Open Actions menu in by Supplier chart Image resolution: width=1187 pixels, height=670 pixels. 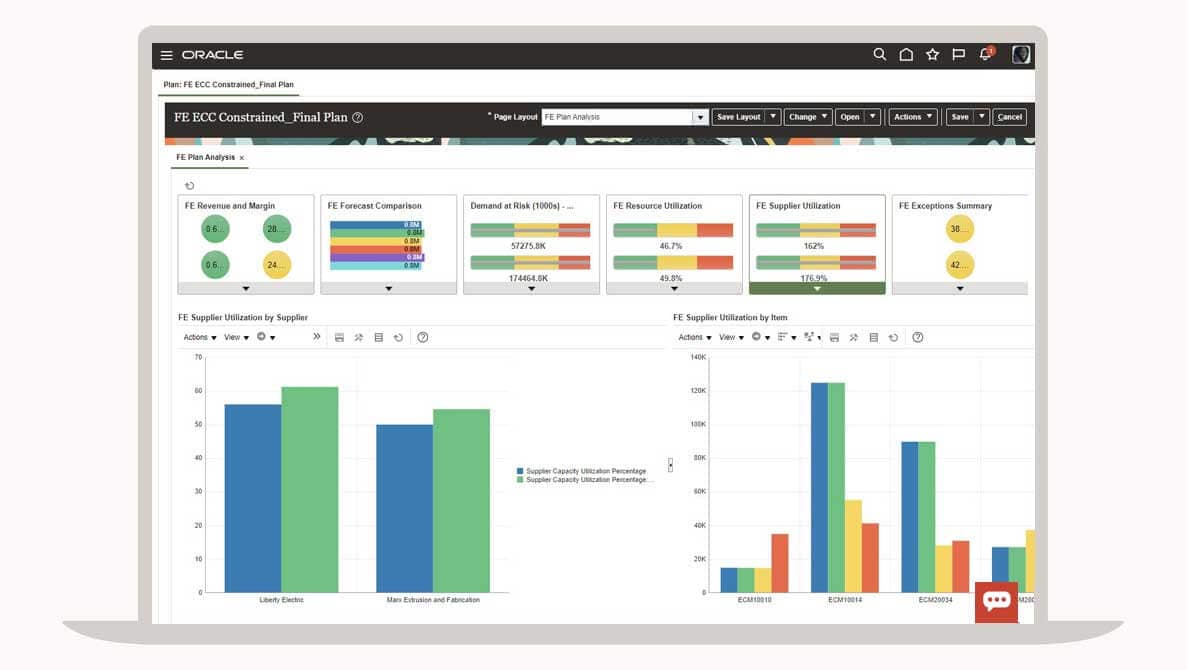pos(199,338)
